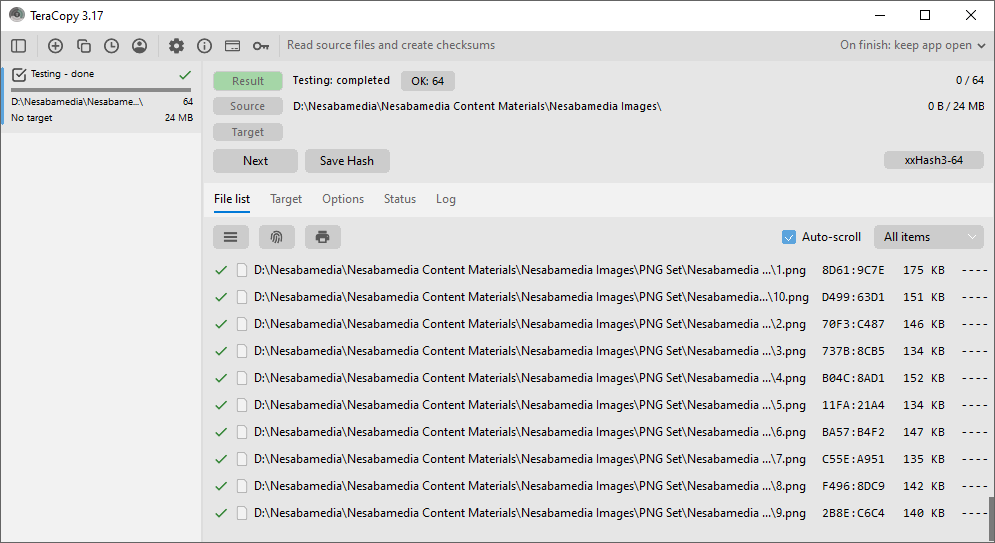Viewport: 995px width, 543px height.
Task: Switch to the Options tab
Action: tap(343, 199)
